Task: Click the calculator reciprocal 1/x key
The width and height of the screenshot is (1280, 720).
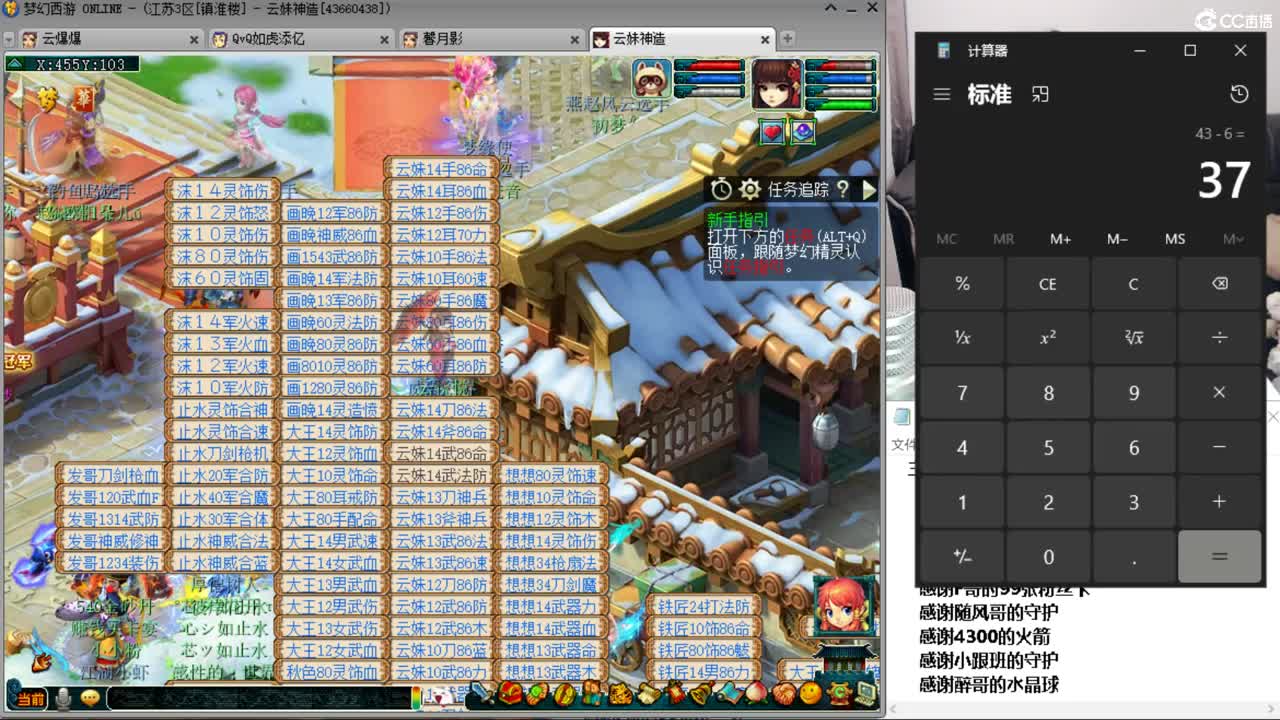Action: [x=962, y=338]
